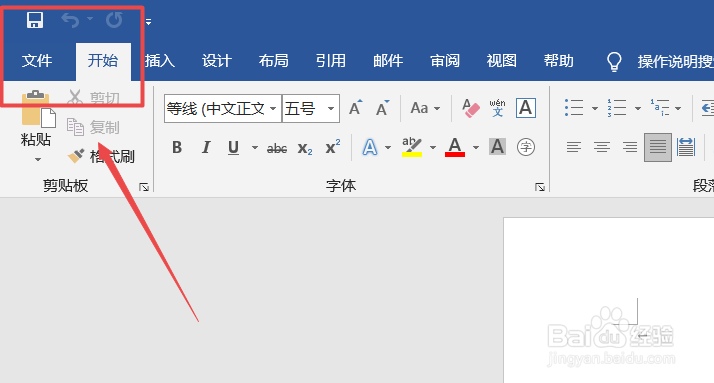This screenshot has width=714, height=383.
Task: Switch to the 开始 ribbon tab
Action: pos(103,61)
